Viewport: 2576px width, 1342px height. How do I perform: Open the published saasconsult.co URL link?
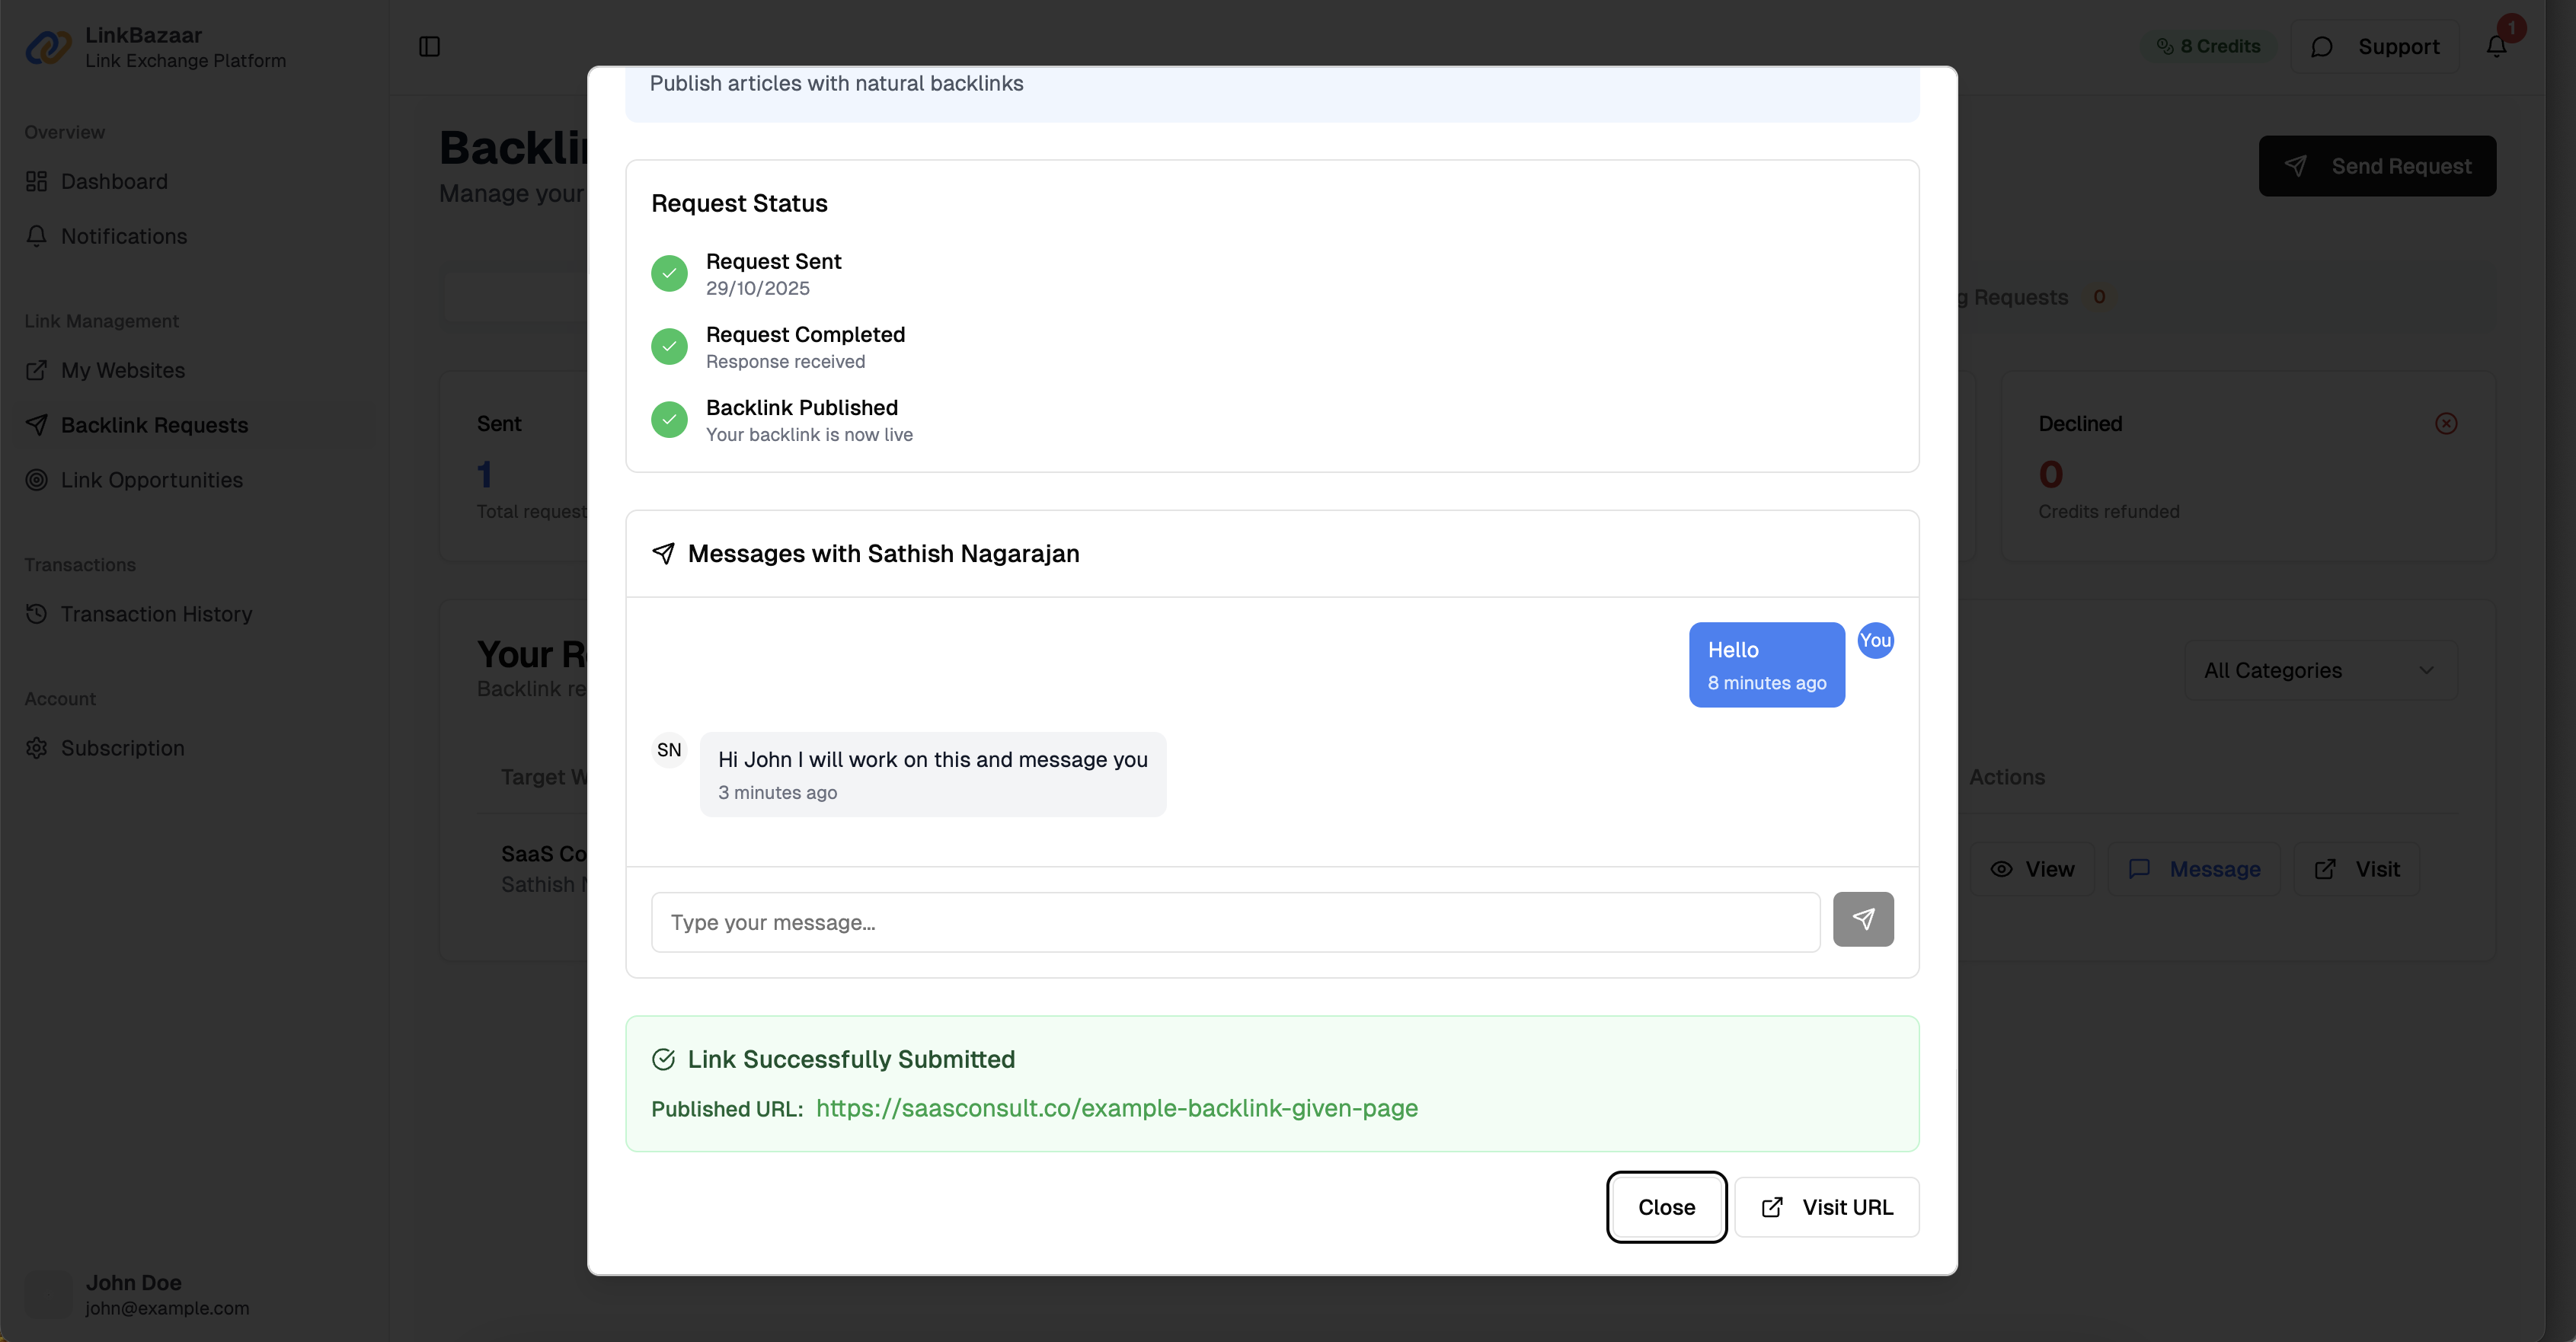(1116, 1108)
